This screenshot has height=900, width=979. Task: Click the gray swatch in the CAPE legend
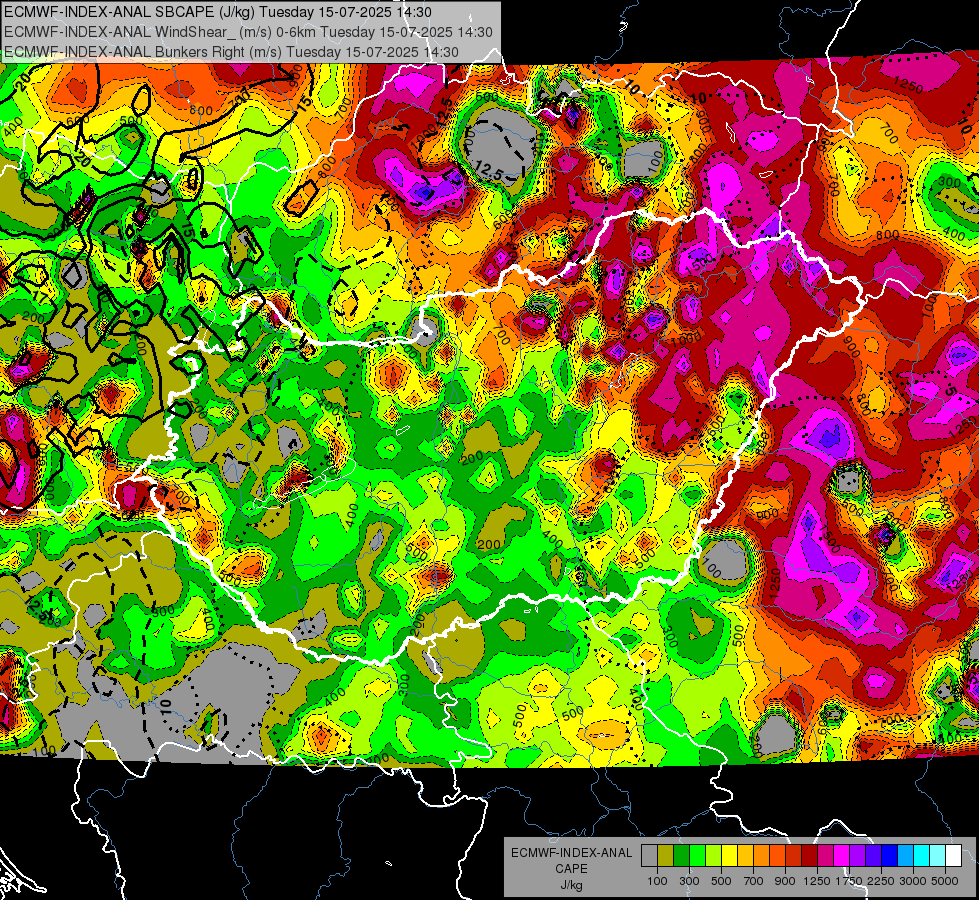coord(650,856)
